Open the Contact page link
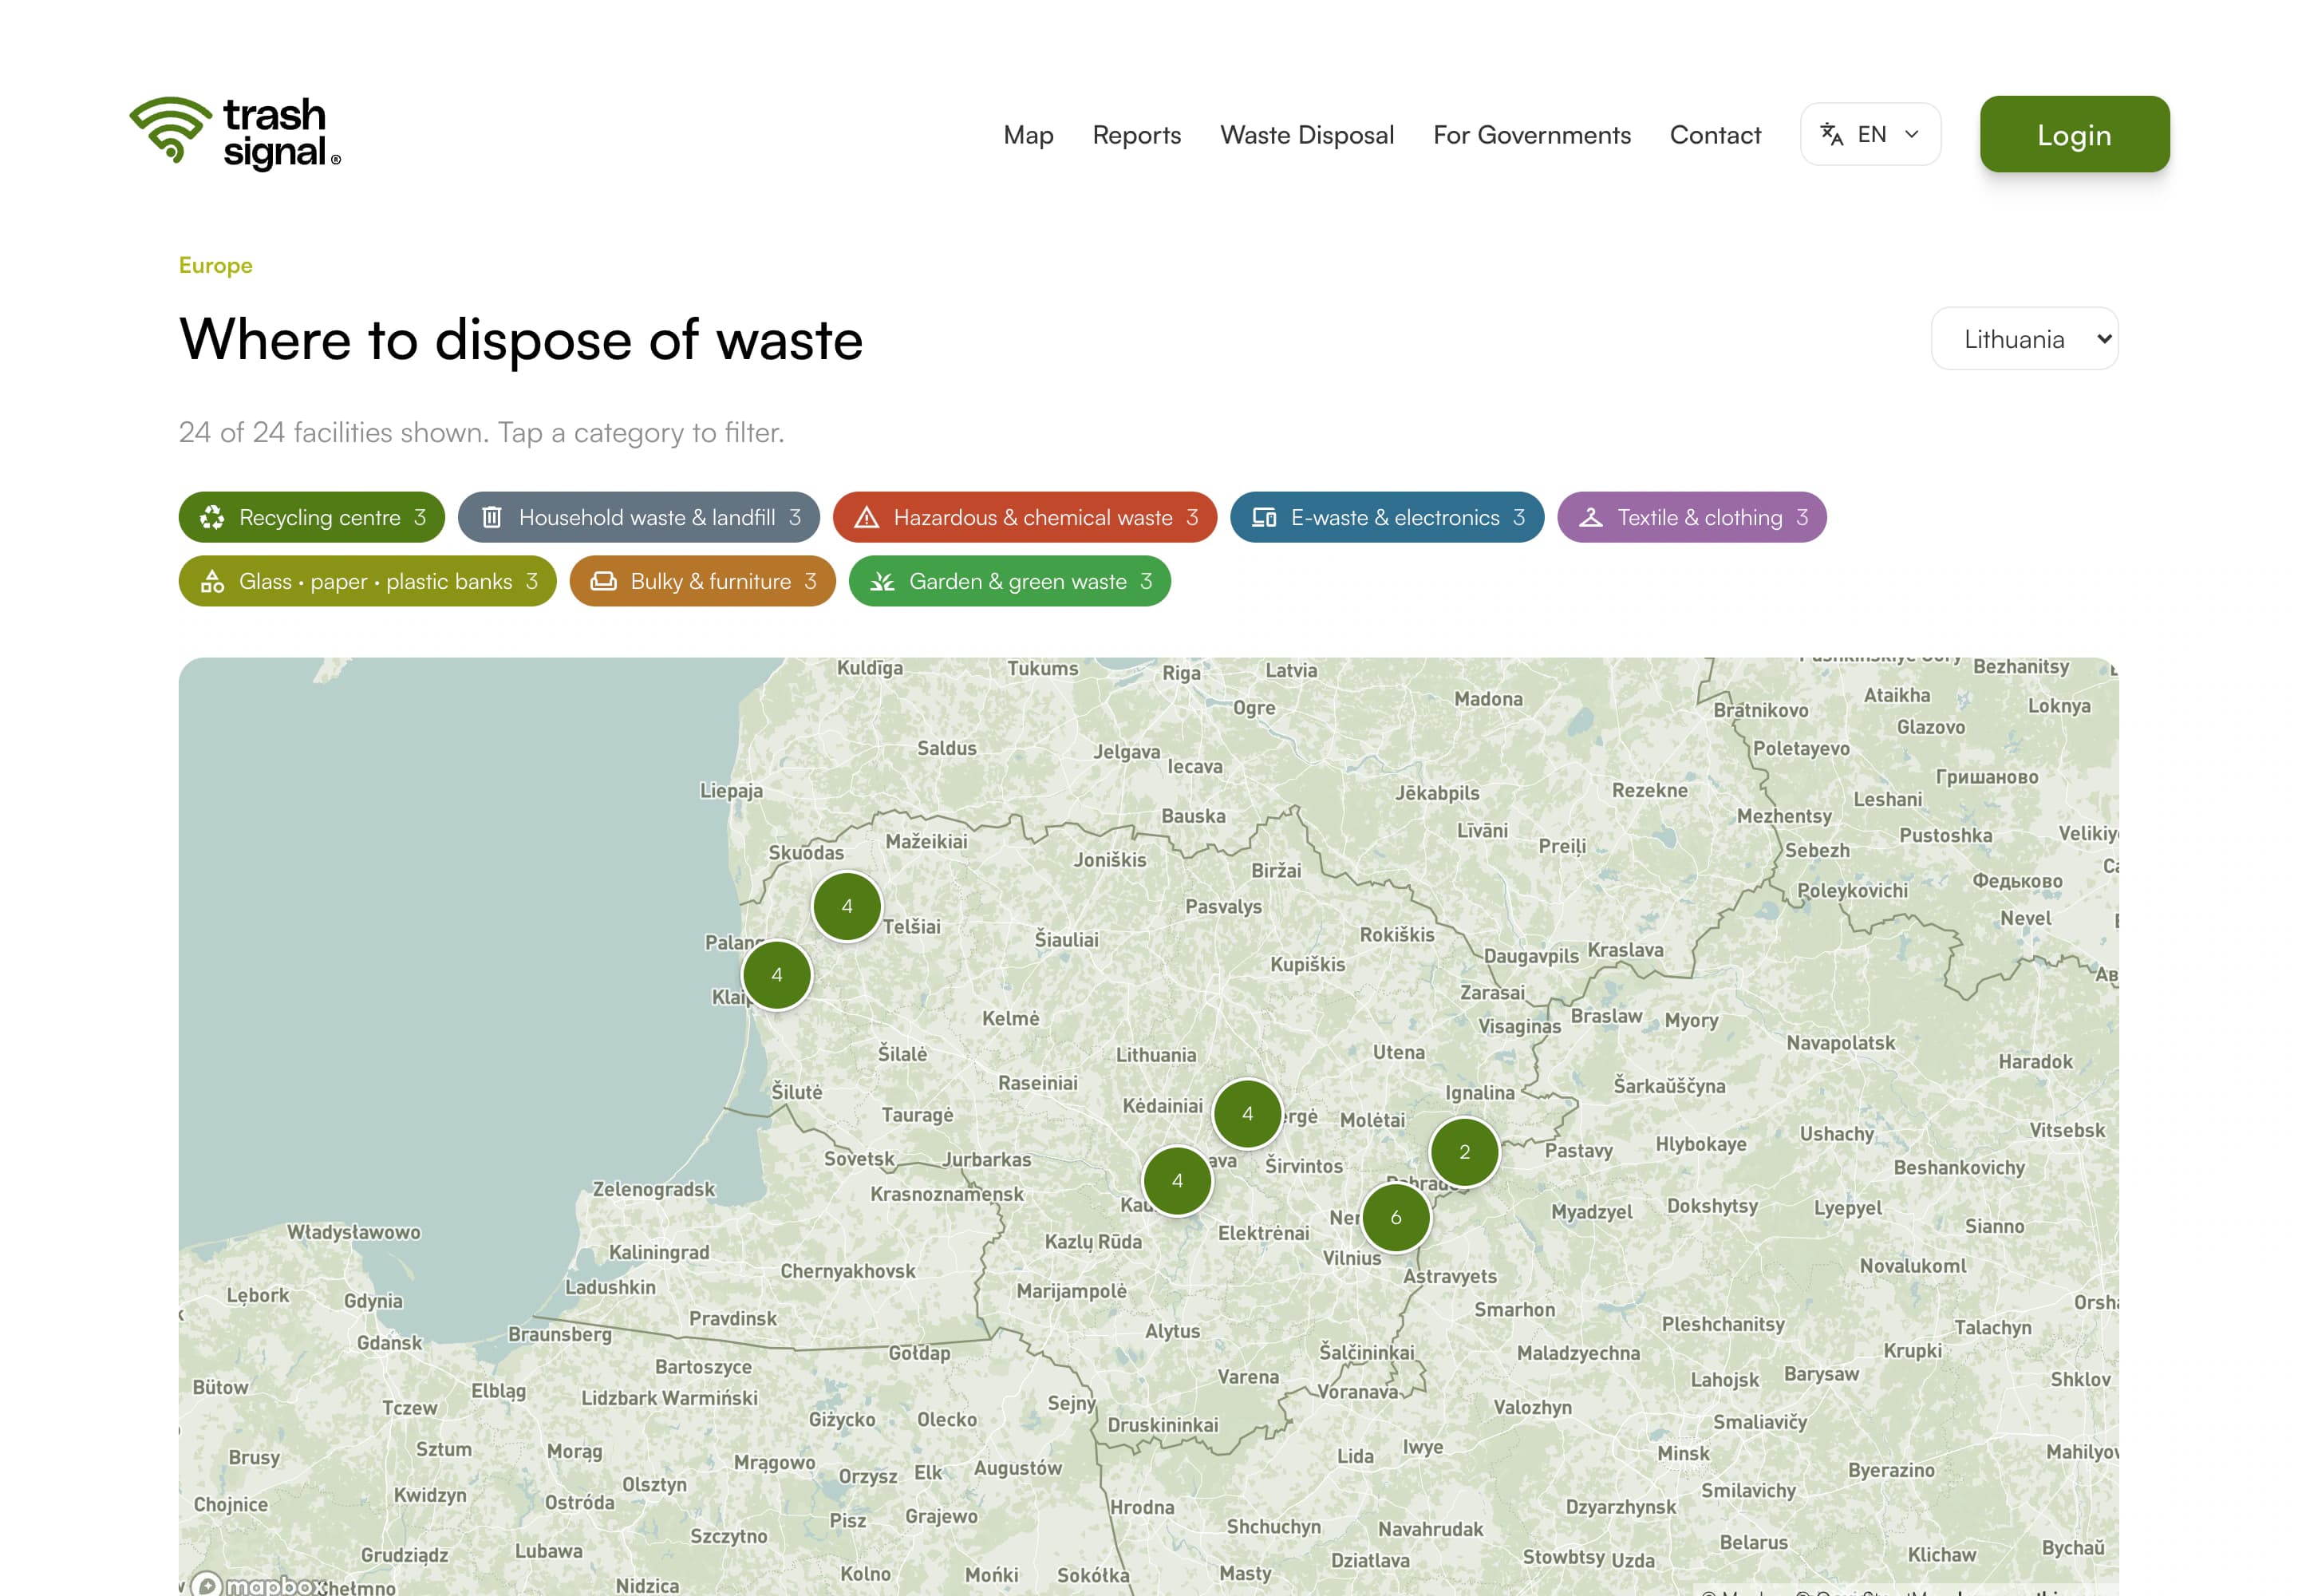This screenshot has width=2298, height=1596. coord(1715,134)
